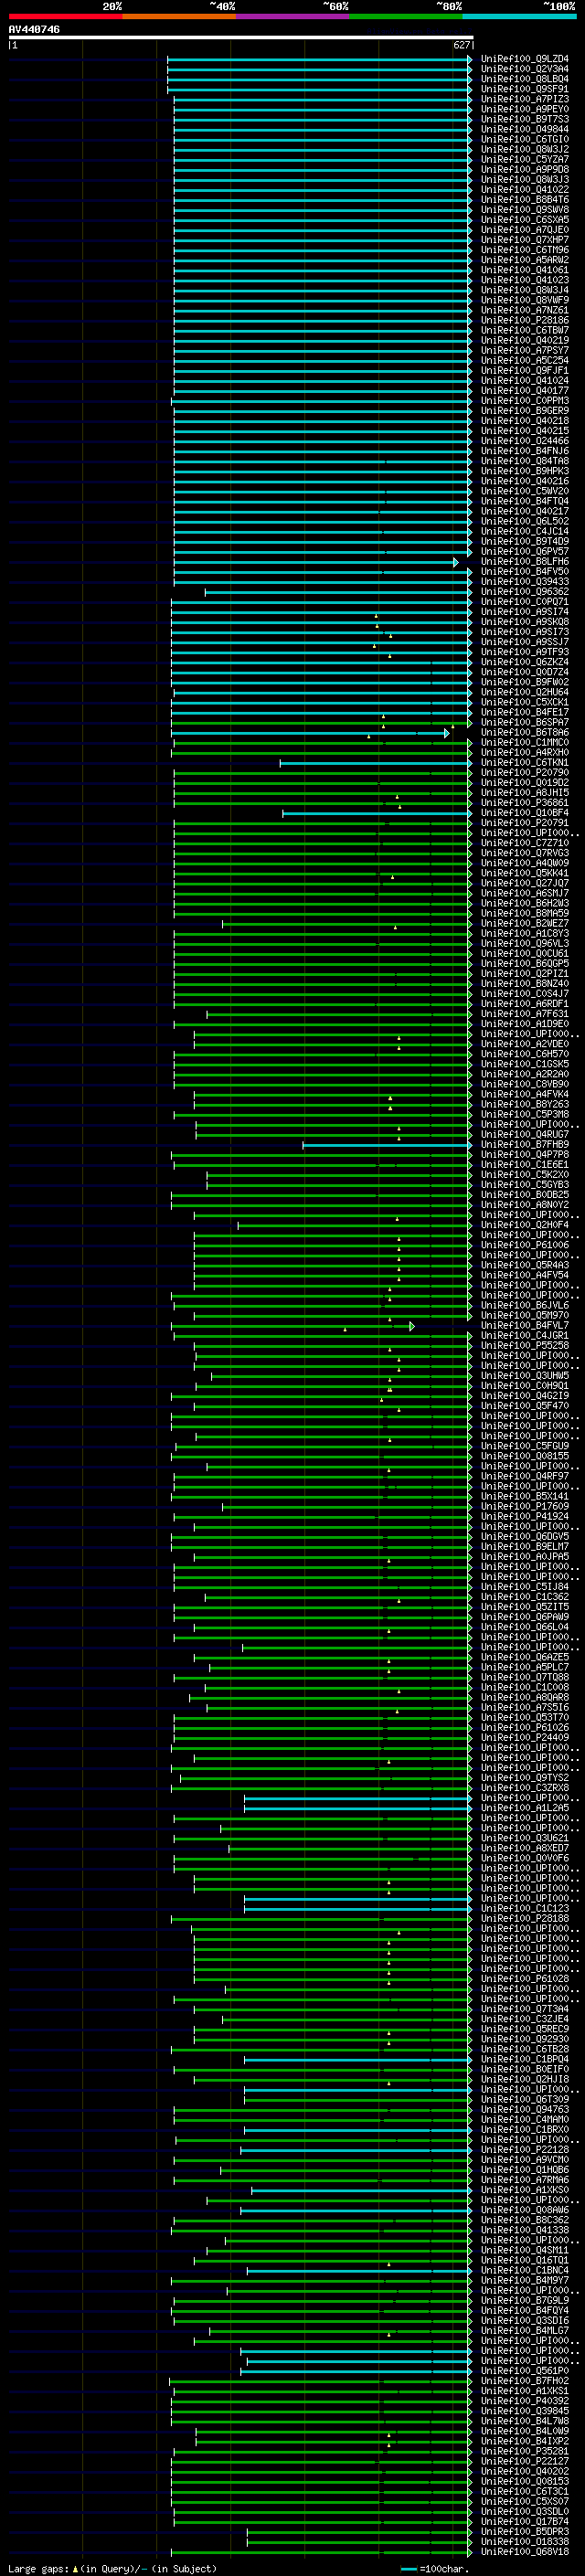Select hit label UniRef100_B7G9L9
Viewport: 585px width, 2576px height.
(x=525, y=2301)
